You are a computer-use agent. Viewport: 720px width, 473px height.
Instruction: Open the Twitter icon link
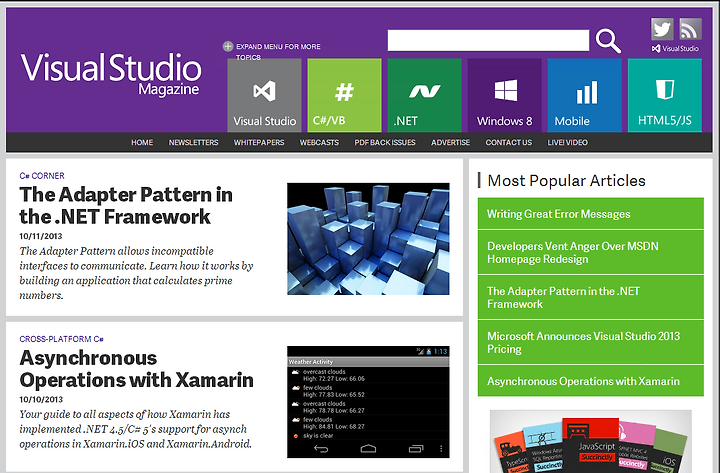point(662,29)
